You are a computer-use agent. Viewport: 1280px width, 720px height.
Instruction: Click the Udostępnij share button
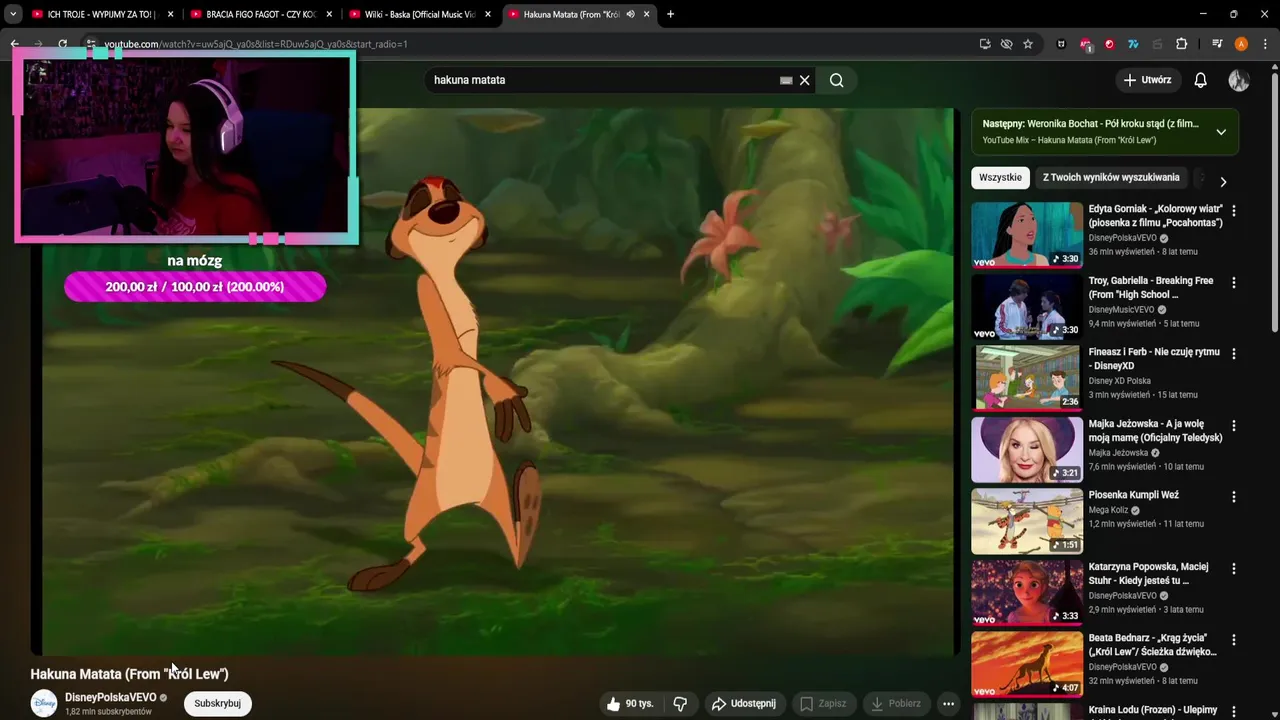[745, 703]
